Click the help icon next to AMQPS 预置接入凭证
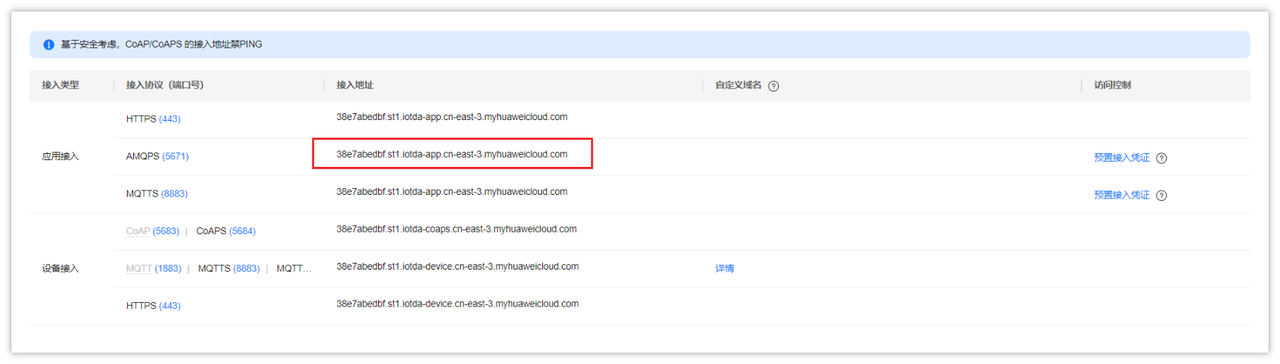 coord(1161,158)
